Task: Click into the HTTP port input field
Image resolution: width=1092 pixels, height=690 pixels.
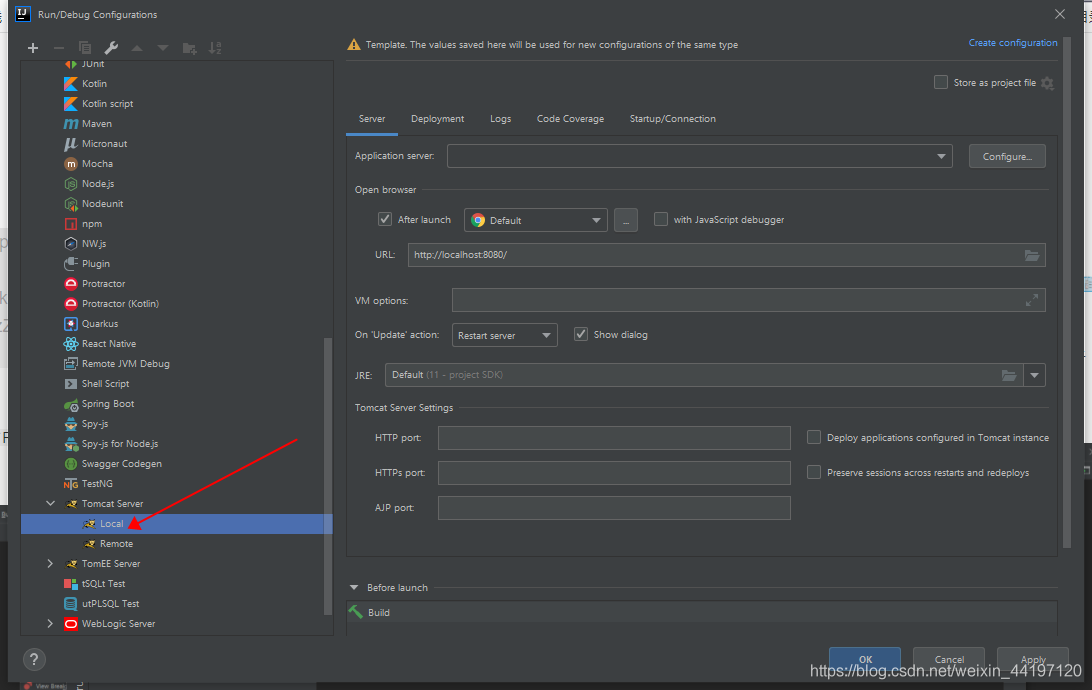Action: pyautogui.click(x=614, y=438)
